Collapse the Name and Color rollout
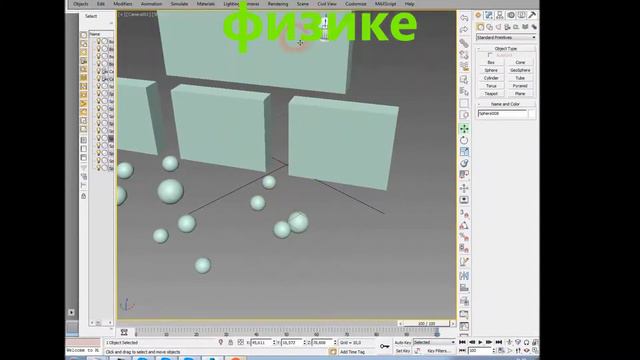 pyautogui.click(x=506, y=104)
